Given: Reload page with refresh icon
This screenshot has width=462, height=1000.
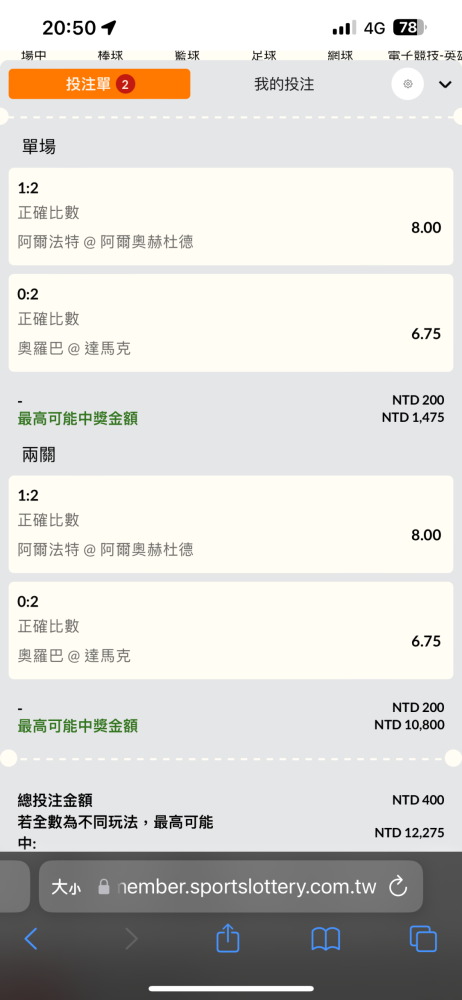Looking at the screenshot, I should click(x=398, y=886).
